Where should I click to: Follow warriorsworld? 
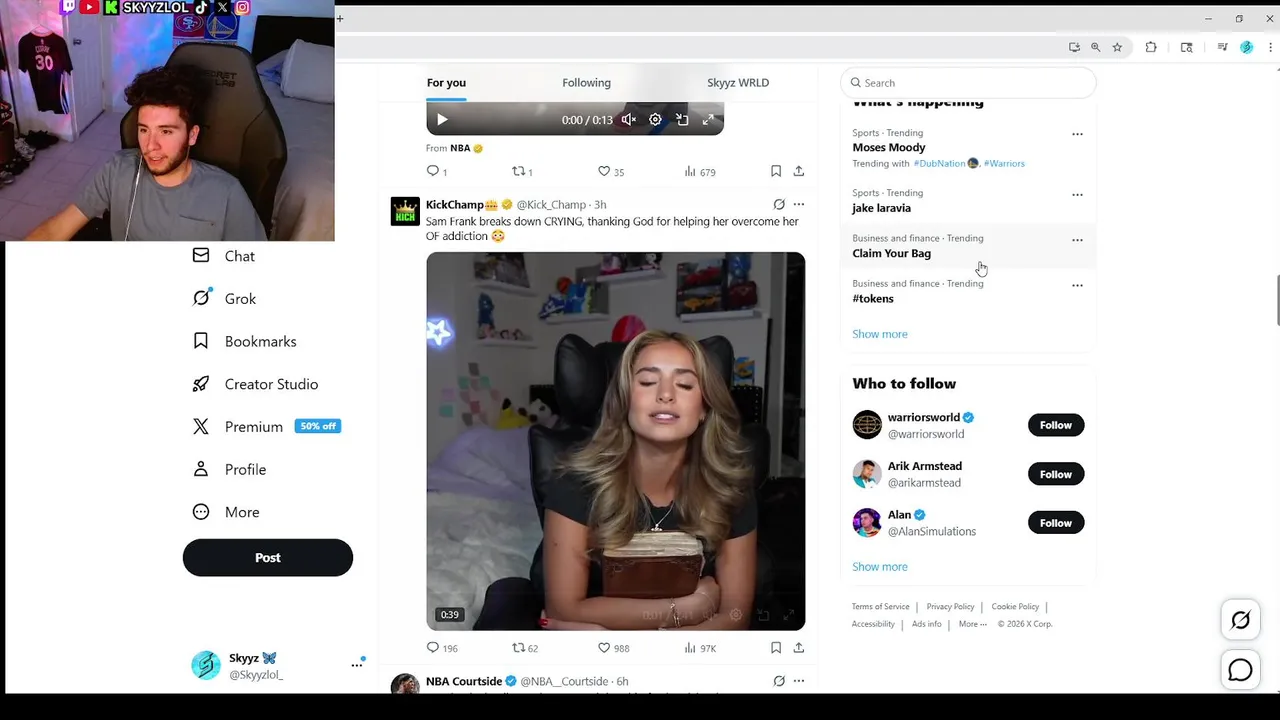tap(1056, 425)
